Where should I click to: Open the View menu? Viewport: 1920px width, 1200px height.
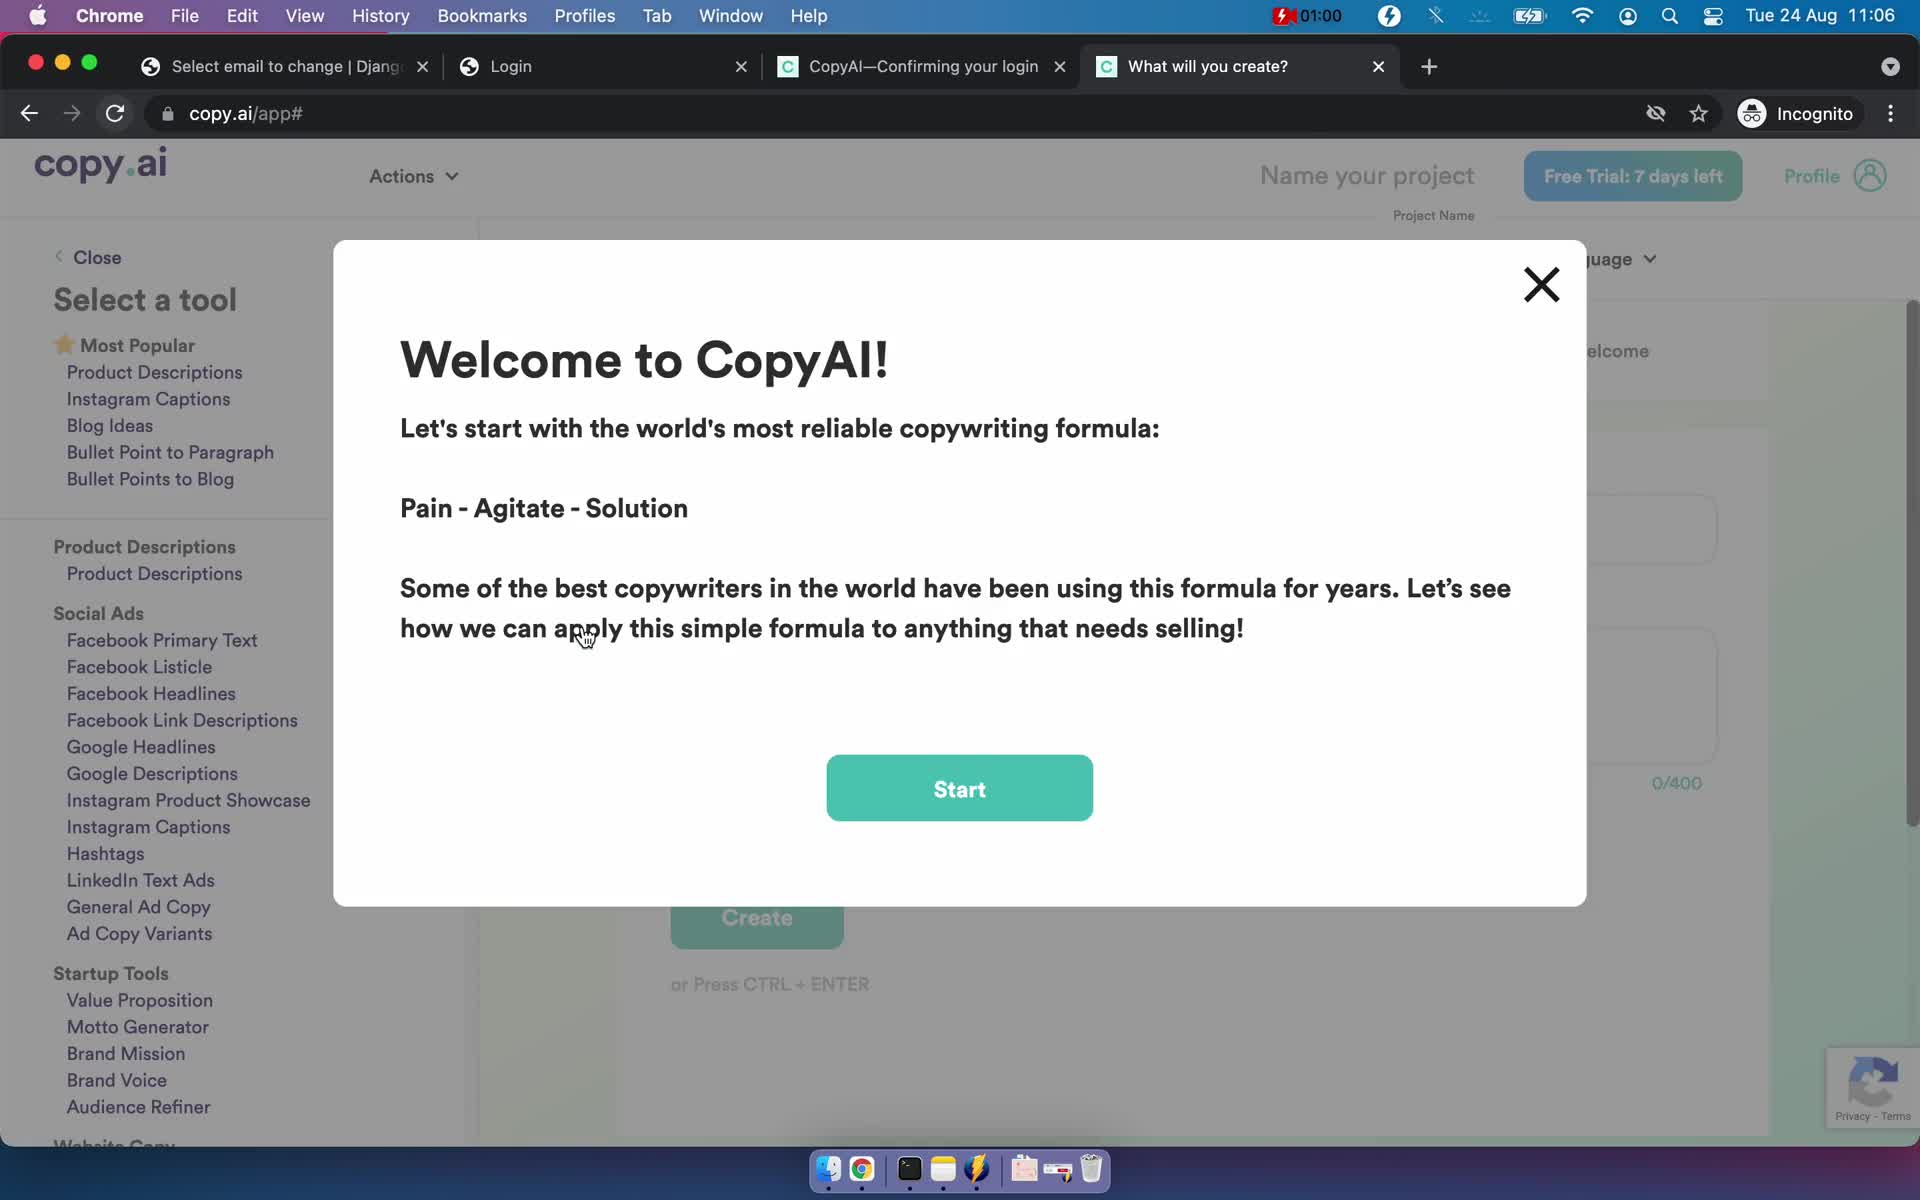click(305, 15)
